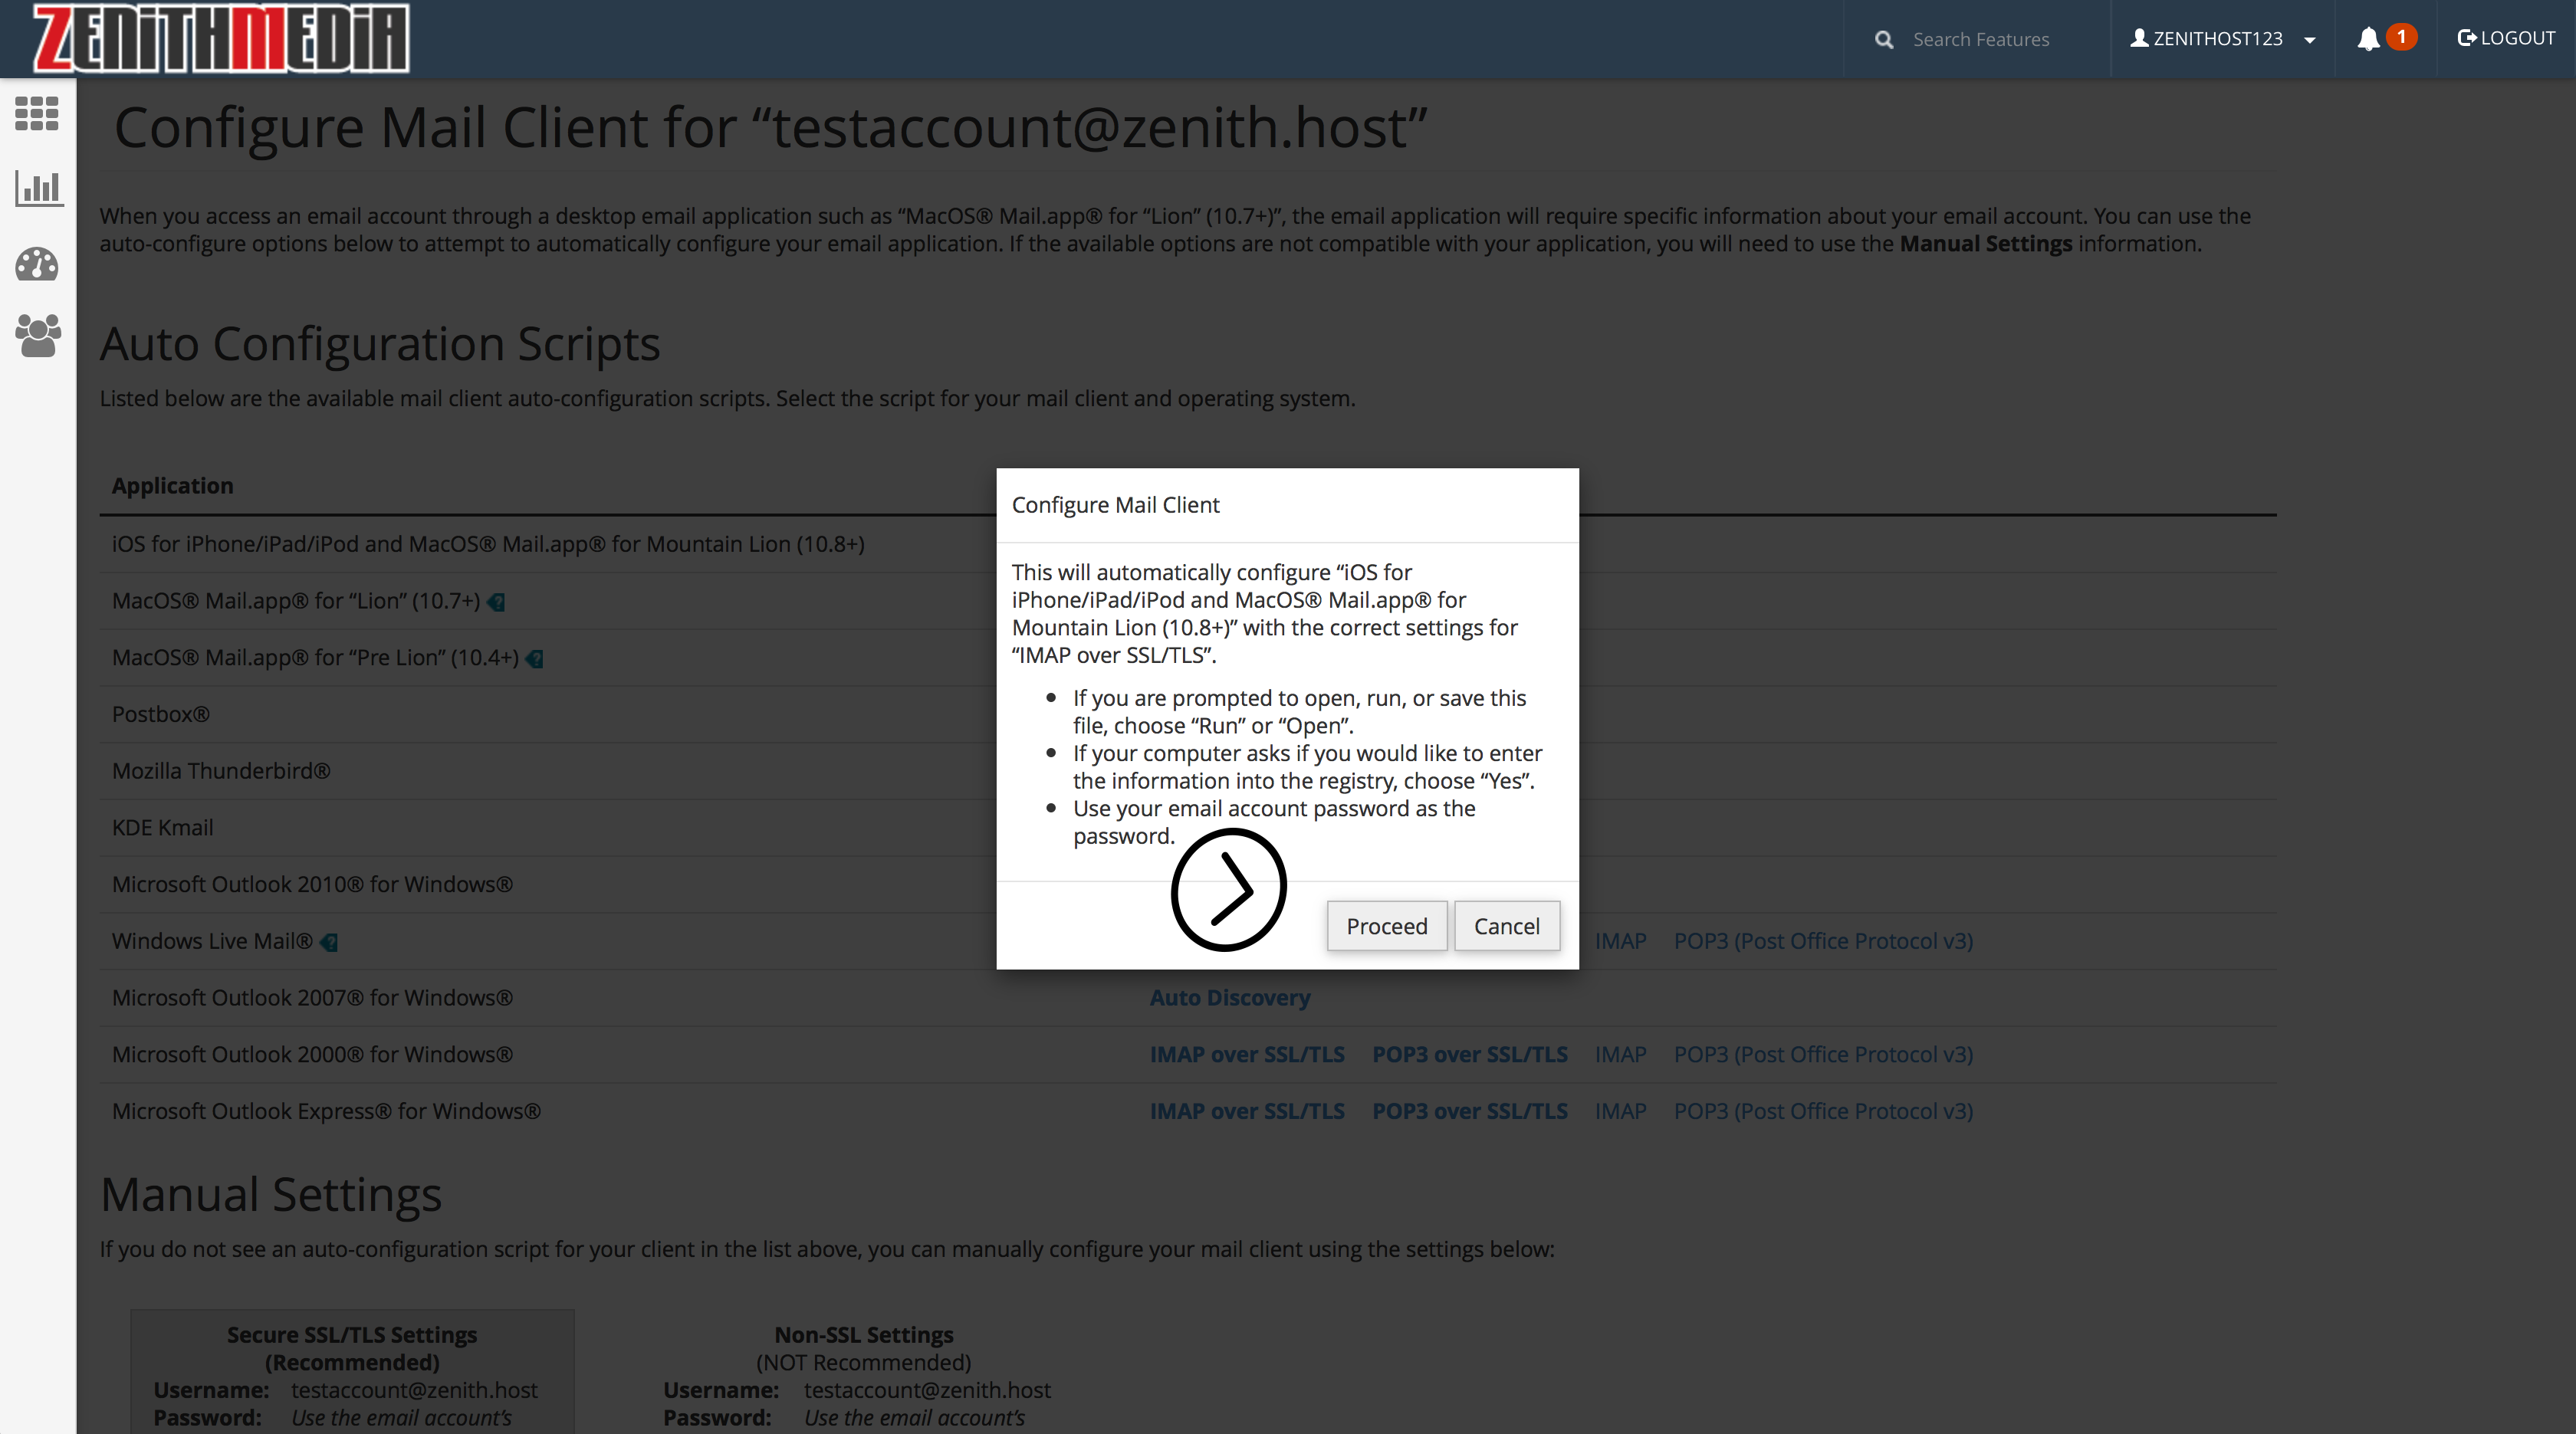This screenshot has height=1434, width=2576.
Task: Expand the ZENITHOST123 user dropdown
Action: point(2222,39)
